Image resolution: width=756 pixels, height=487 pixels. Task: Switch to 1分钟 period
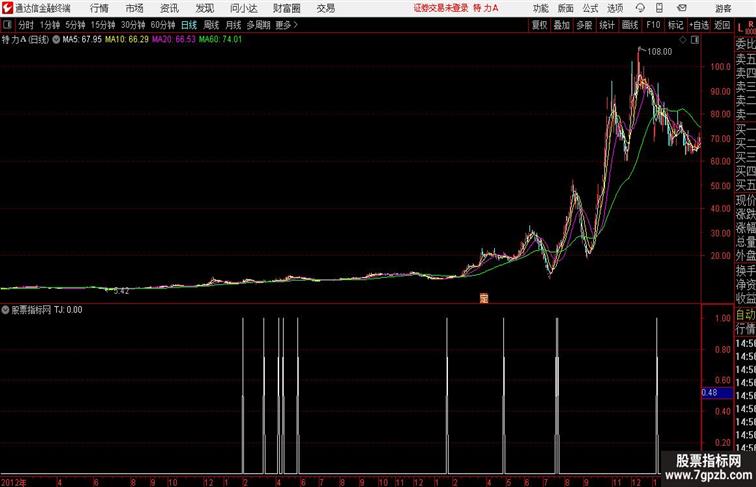(50, 25)
